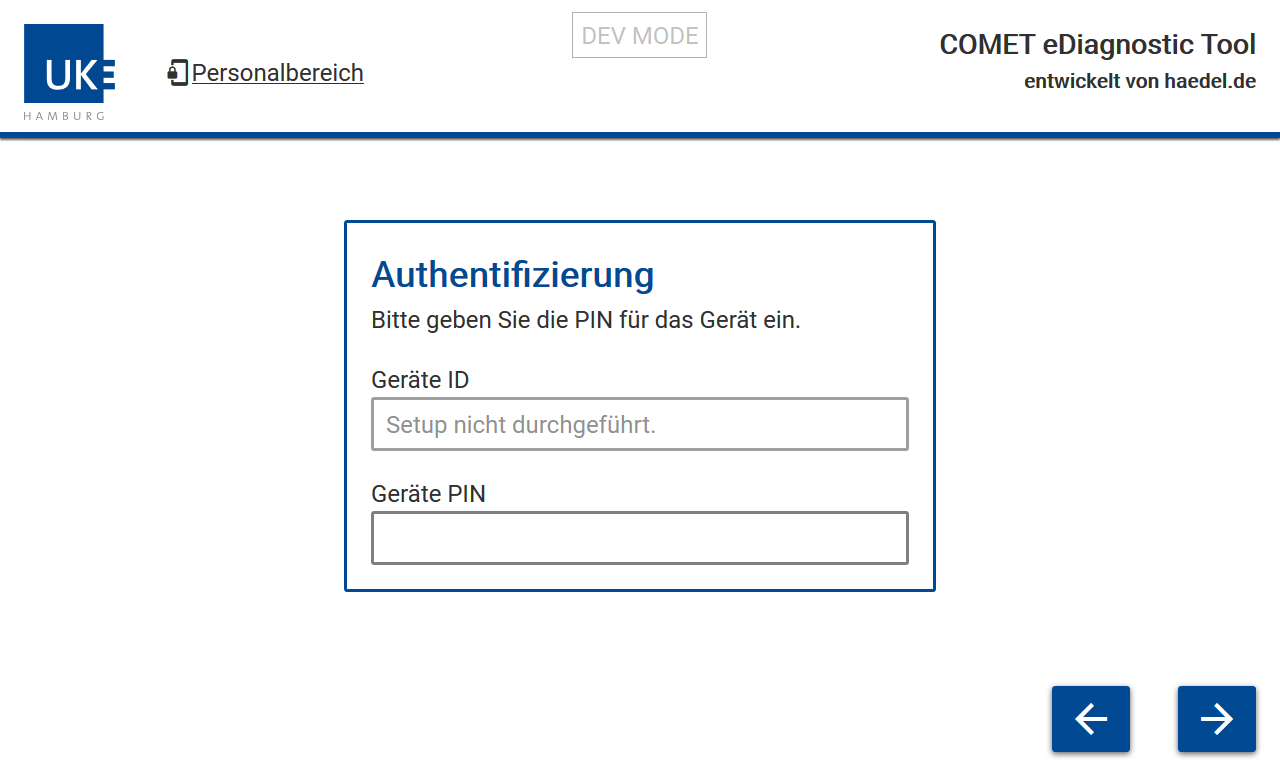Click the 'entwickelt von haedel.de' credit
This screenshot has height=776, width=1280.
pyautogui.click(x=1139, y=82)
